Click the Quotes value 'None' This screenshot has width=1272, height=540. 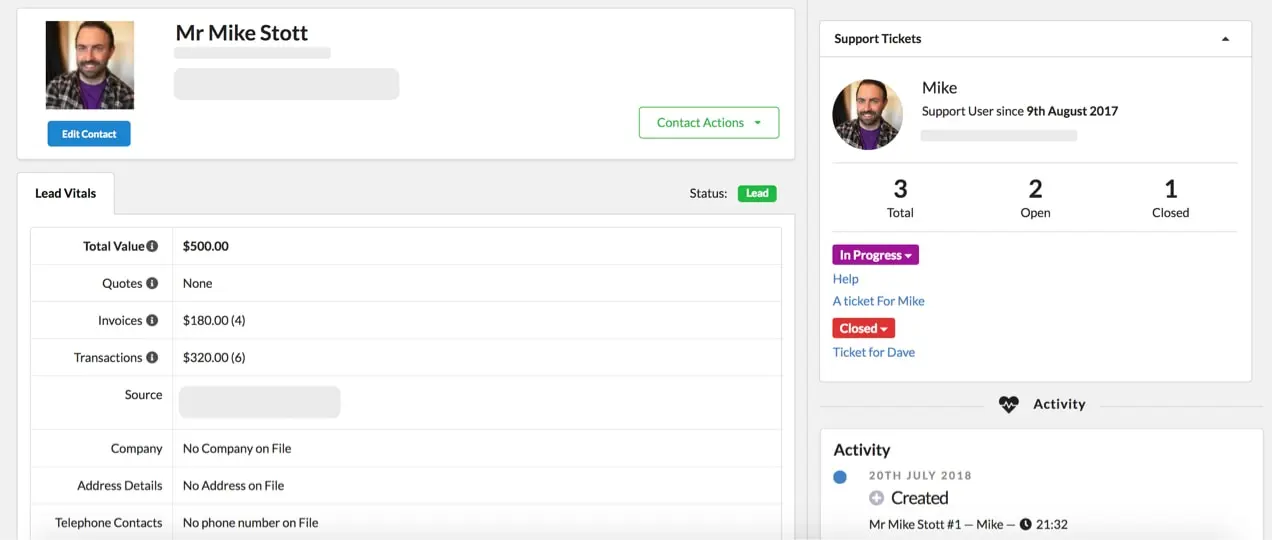[198, 283]
